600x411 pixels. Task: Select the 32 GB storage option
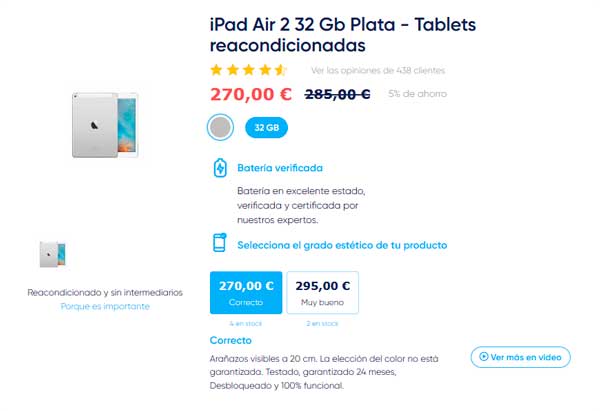tap(266, 127)
